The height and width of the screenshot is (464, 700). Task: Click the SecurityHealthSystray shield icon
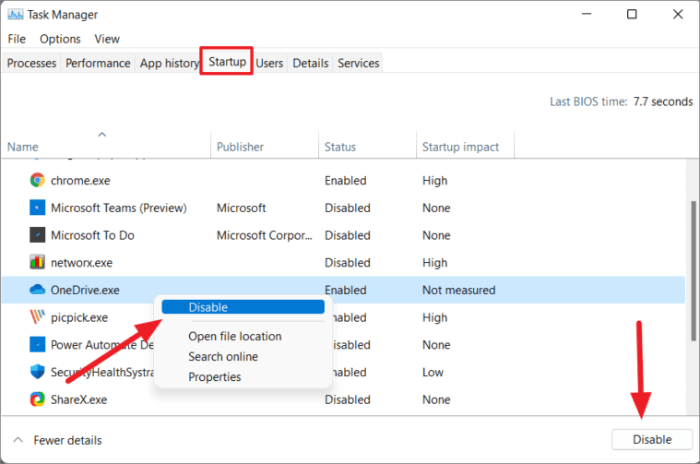38,372
